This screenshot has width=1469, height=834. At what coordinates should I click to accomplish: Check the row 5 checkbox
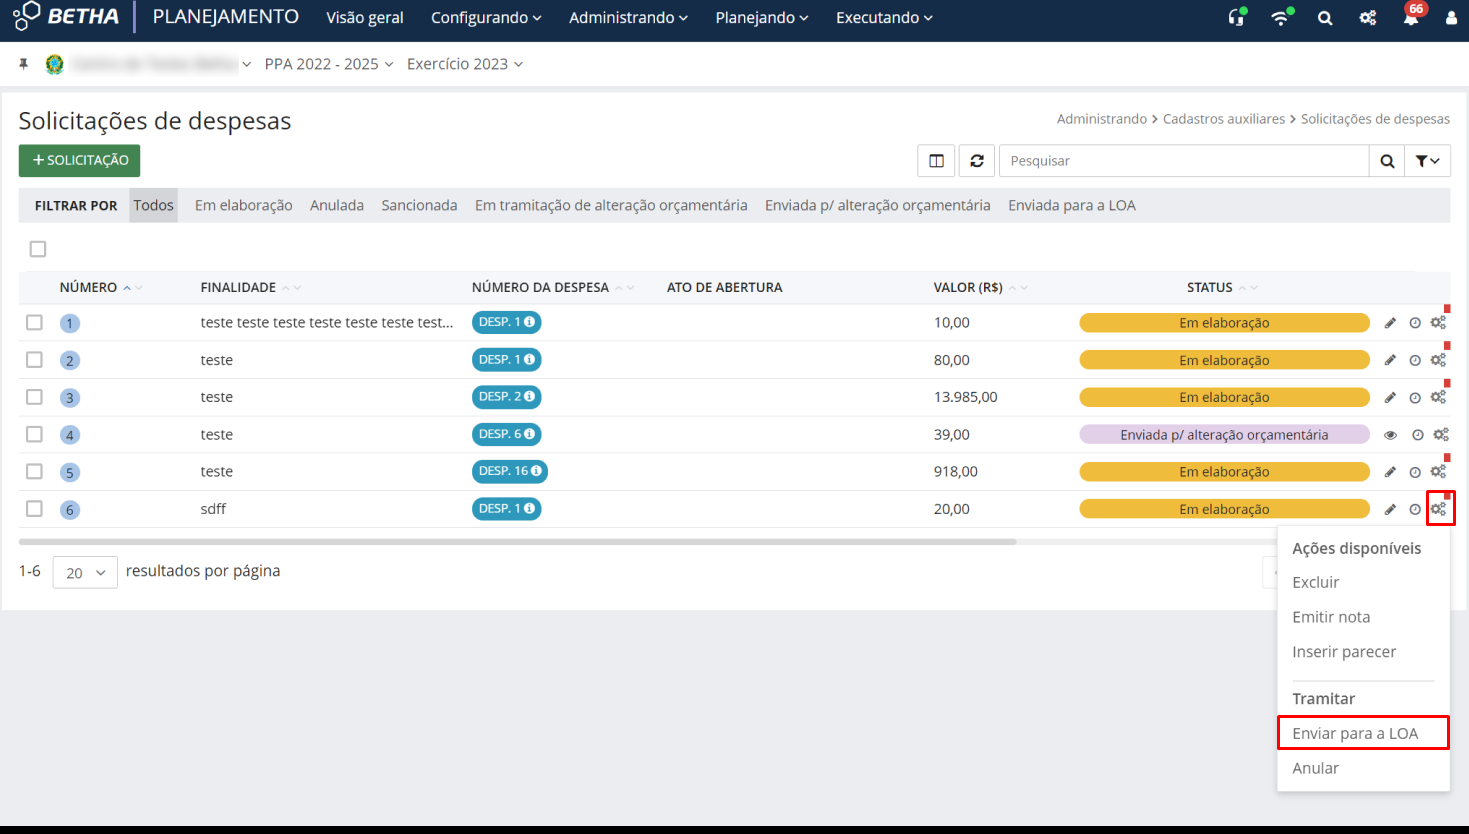pos(34,471)
